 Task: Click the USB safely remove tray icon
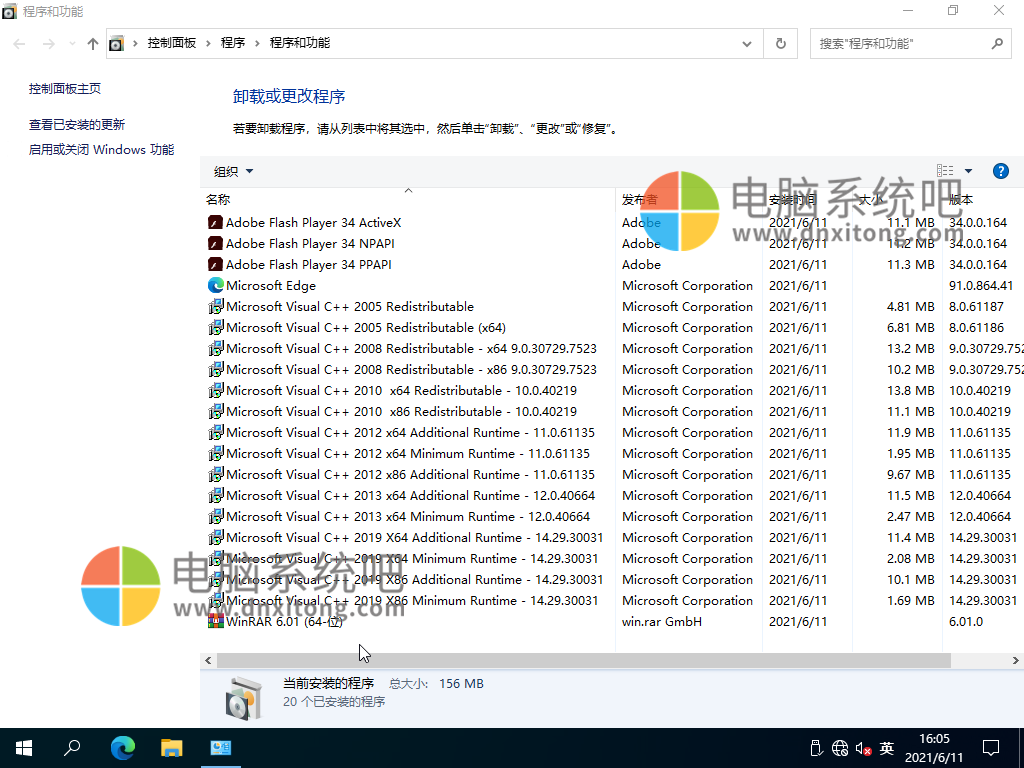coord(816,748)
